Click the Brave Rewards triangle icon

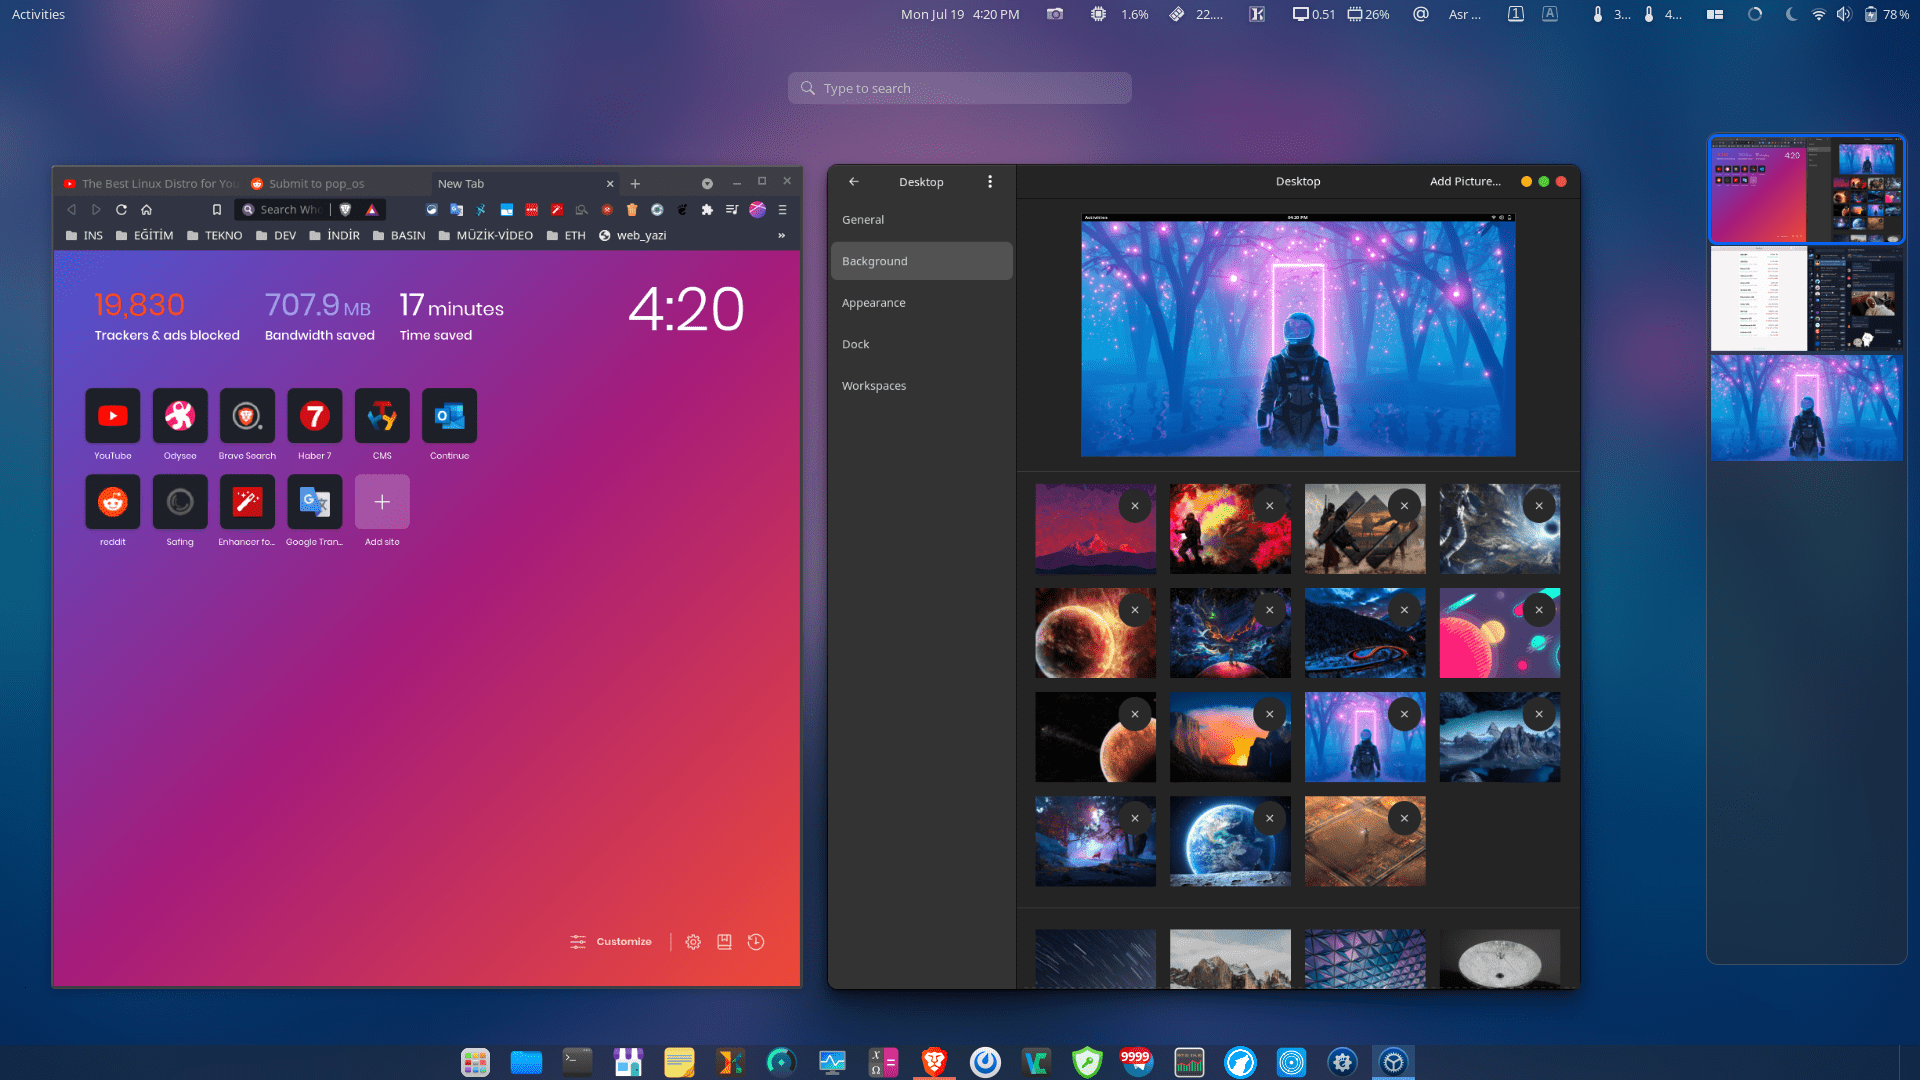point(370,209)
